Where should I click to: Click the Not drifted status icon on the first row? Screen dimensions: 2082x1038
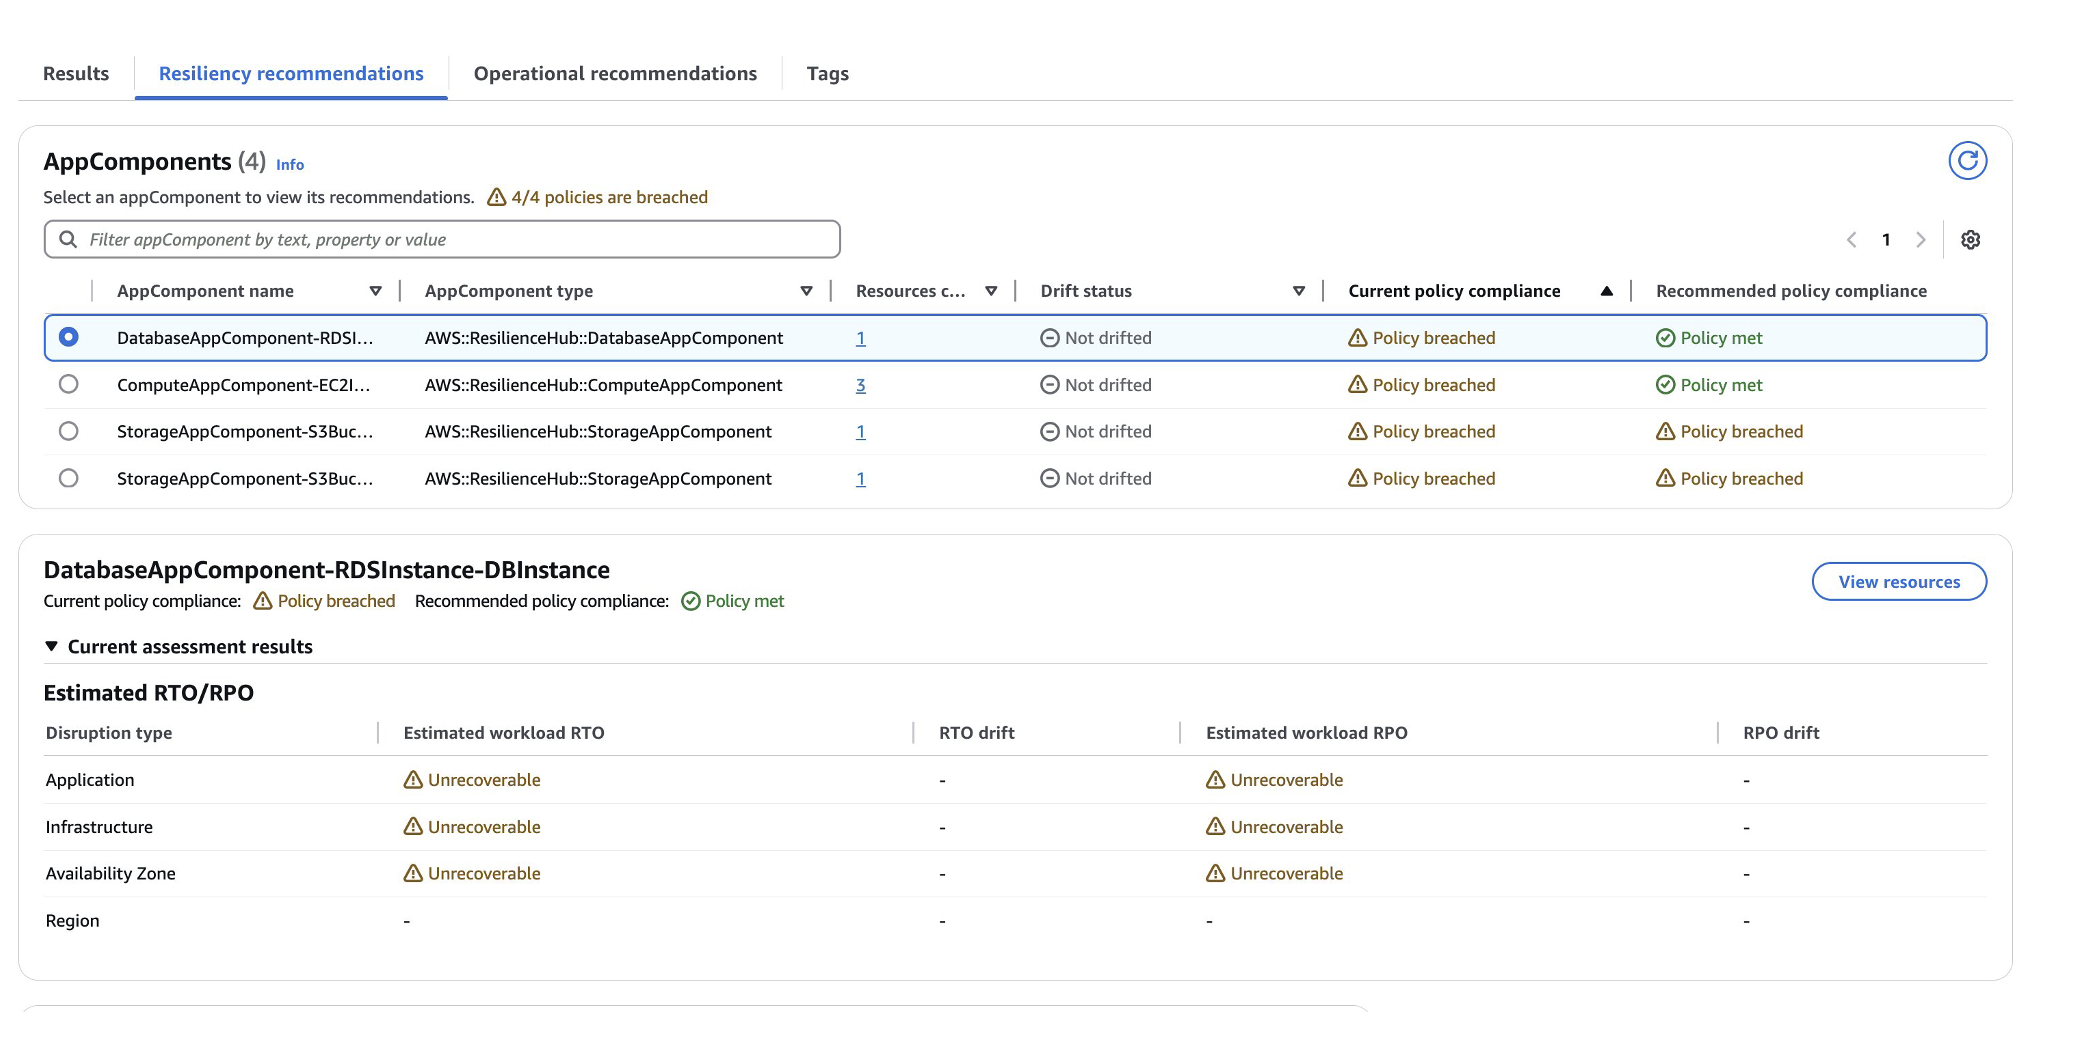pos(1049,338)
